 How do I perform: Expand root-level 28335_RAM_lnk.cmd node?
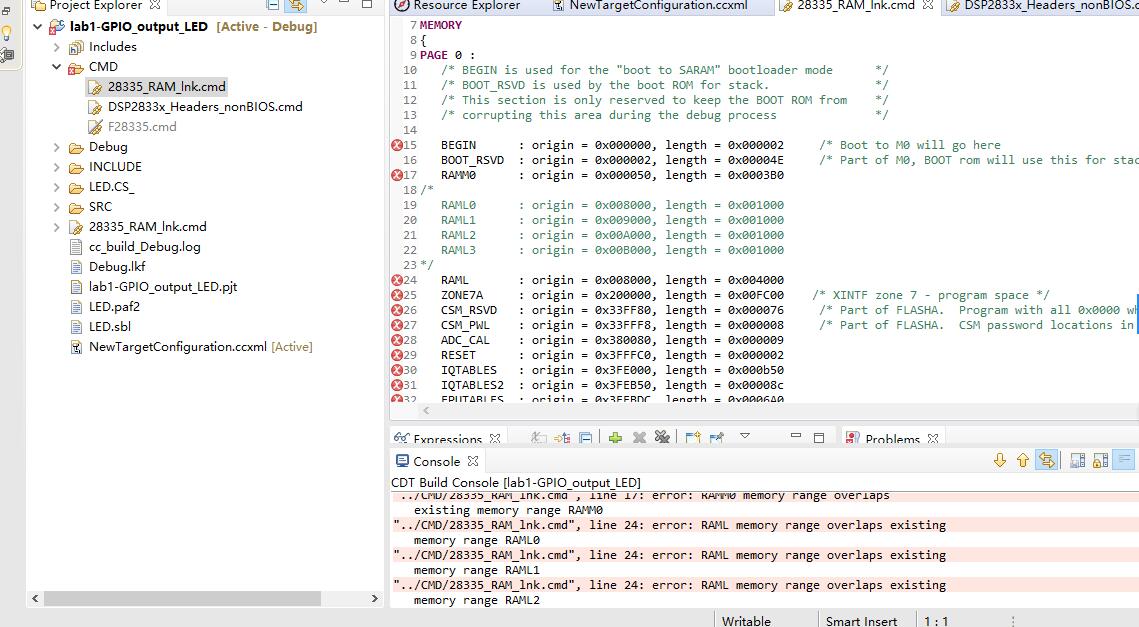click(57, 227)
